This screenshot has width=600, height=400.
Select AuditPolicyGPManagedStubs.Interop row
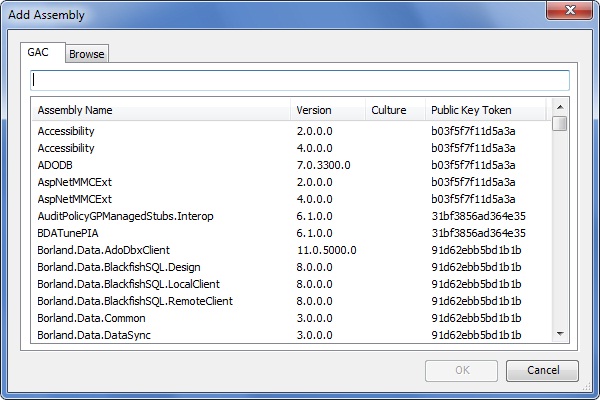click(x=291, y=216)
